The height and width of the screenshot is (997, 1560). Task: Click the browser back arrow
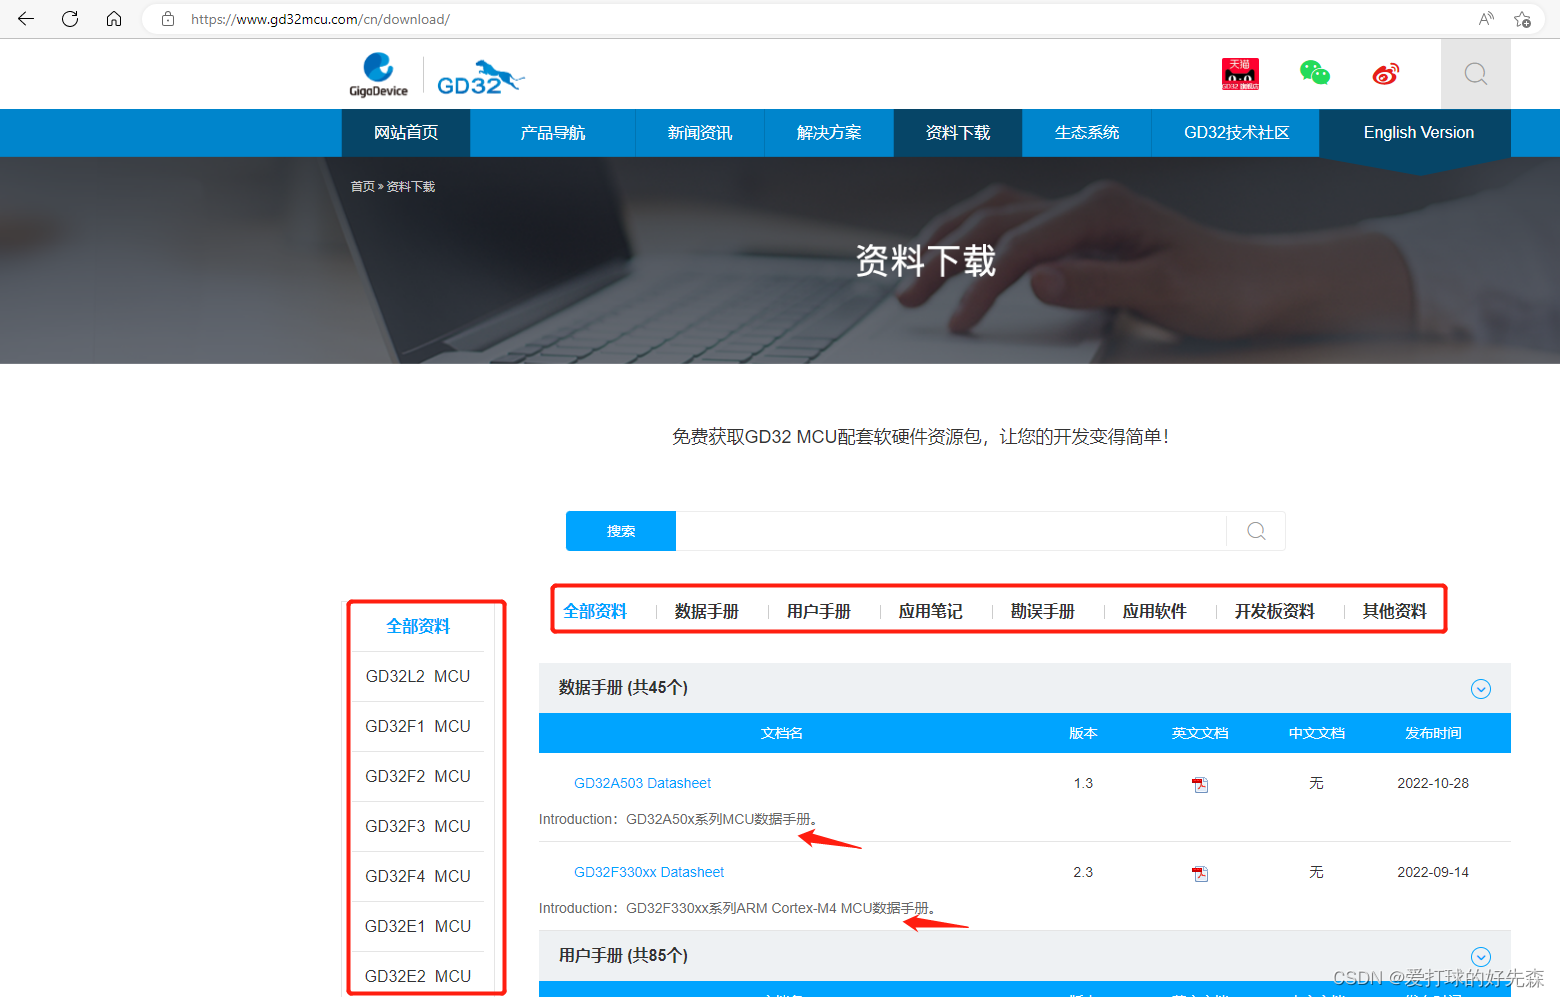(26, 19)
